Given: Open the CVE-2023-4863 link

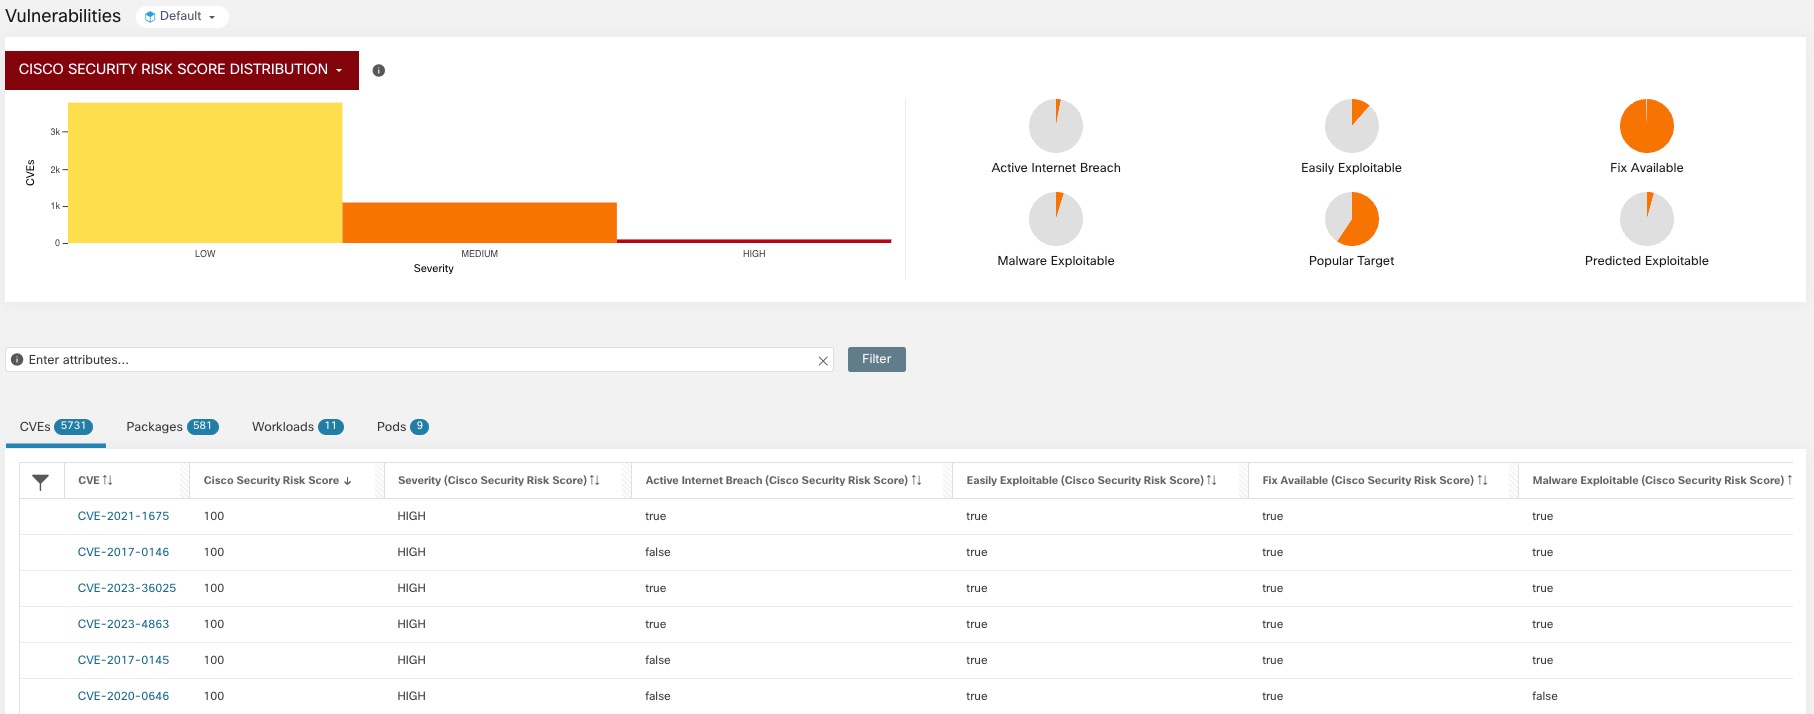Looking at the screenshot, I should pyautogui.click(x=123, y=625).
